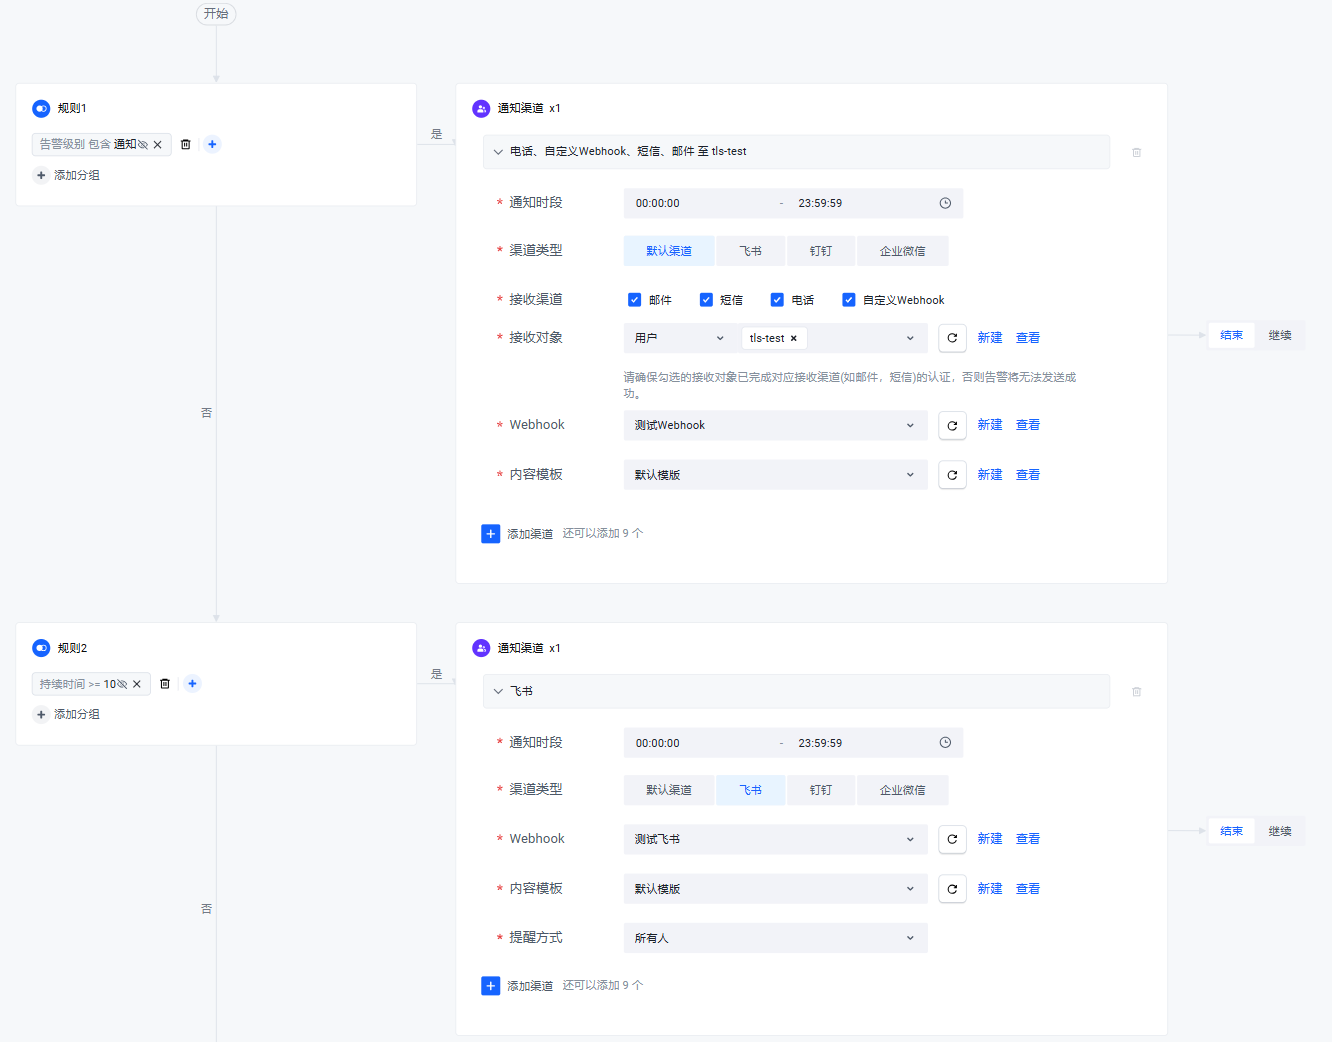Add a condition to 规则2 with plus icon

point(192,684)
